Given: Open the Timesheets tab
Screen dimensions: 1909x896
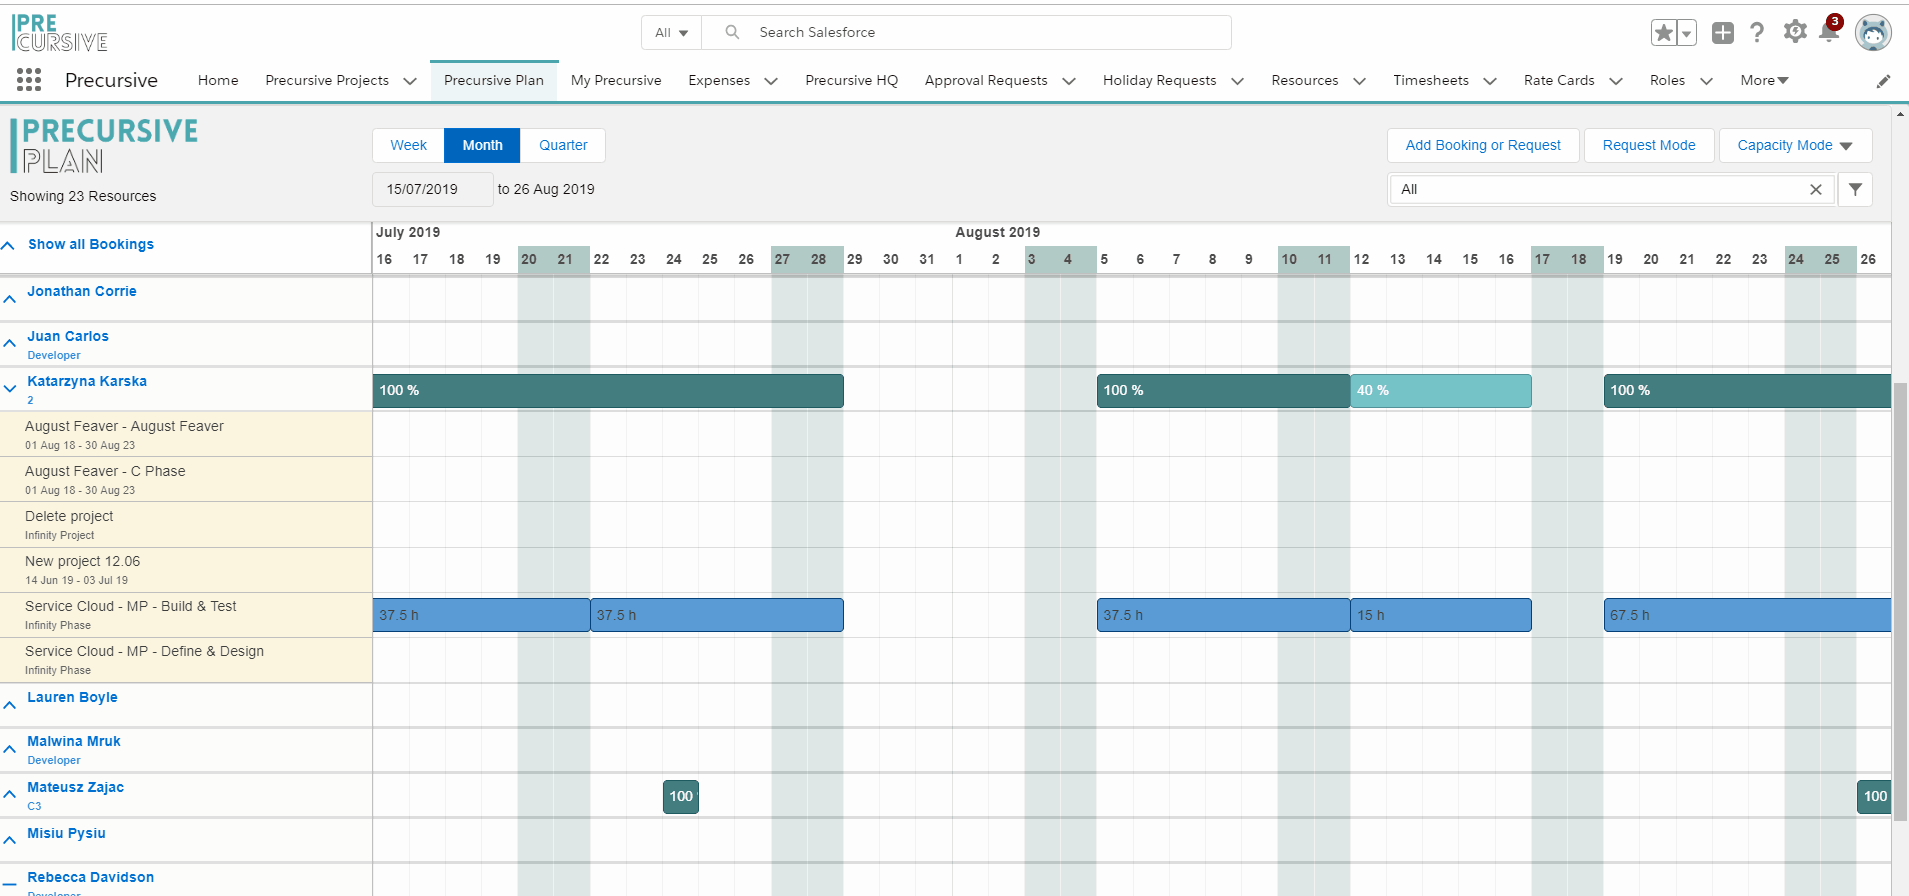Looking at the screenshot, I should tap(1431, 80).
